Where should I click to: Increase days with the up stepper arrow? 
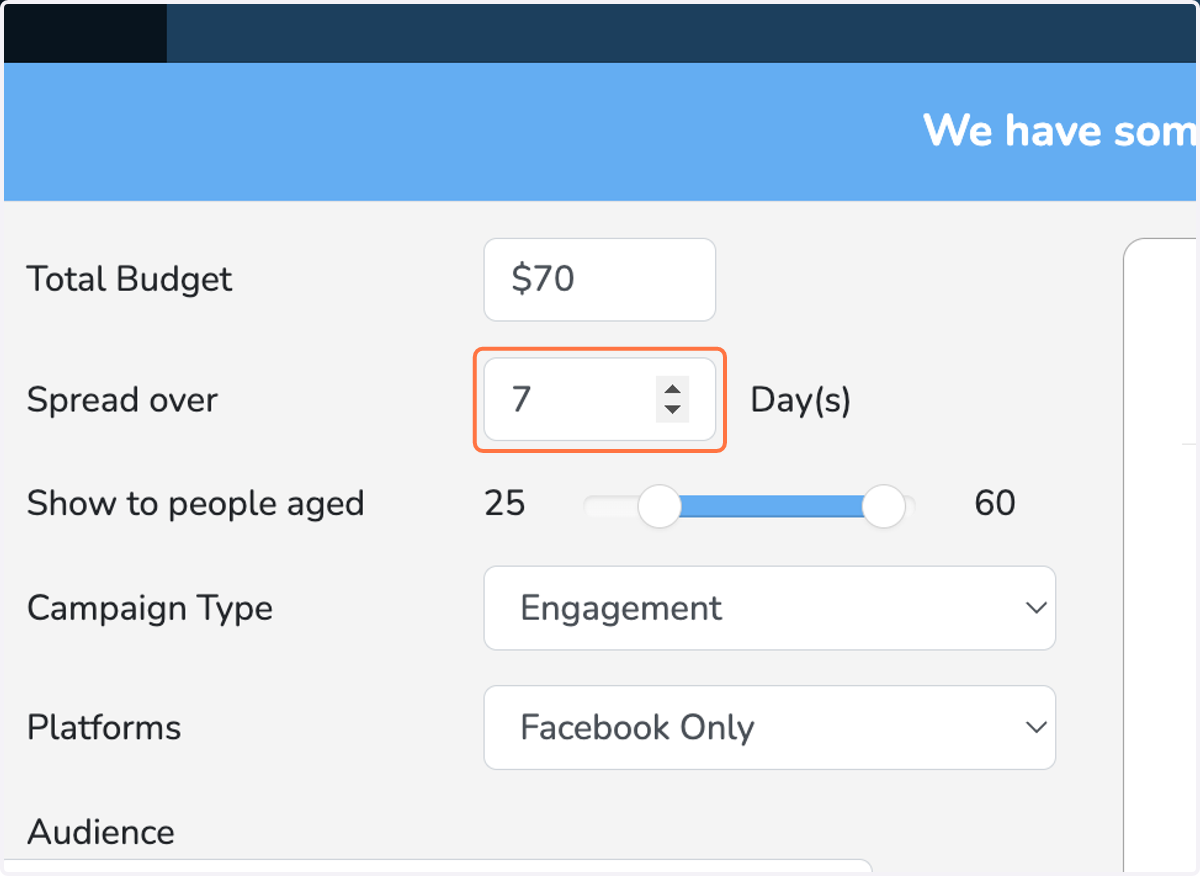tap(672, 390)
